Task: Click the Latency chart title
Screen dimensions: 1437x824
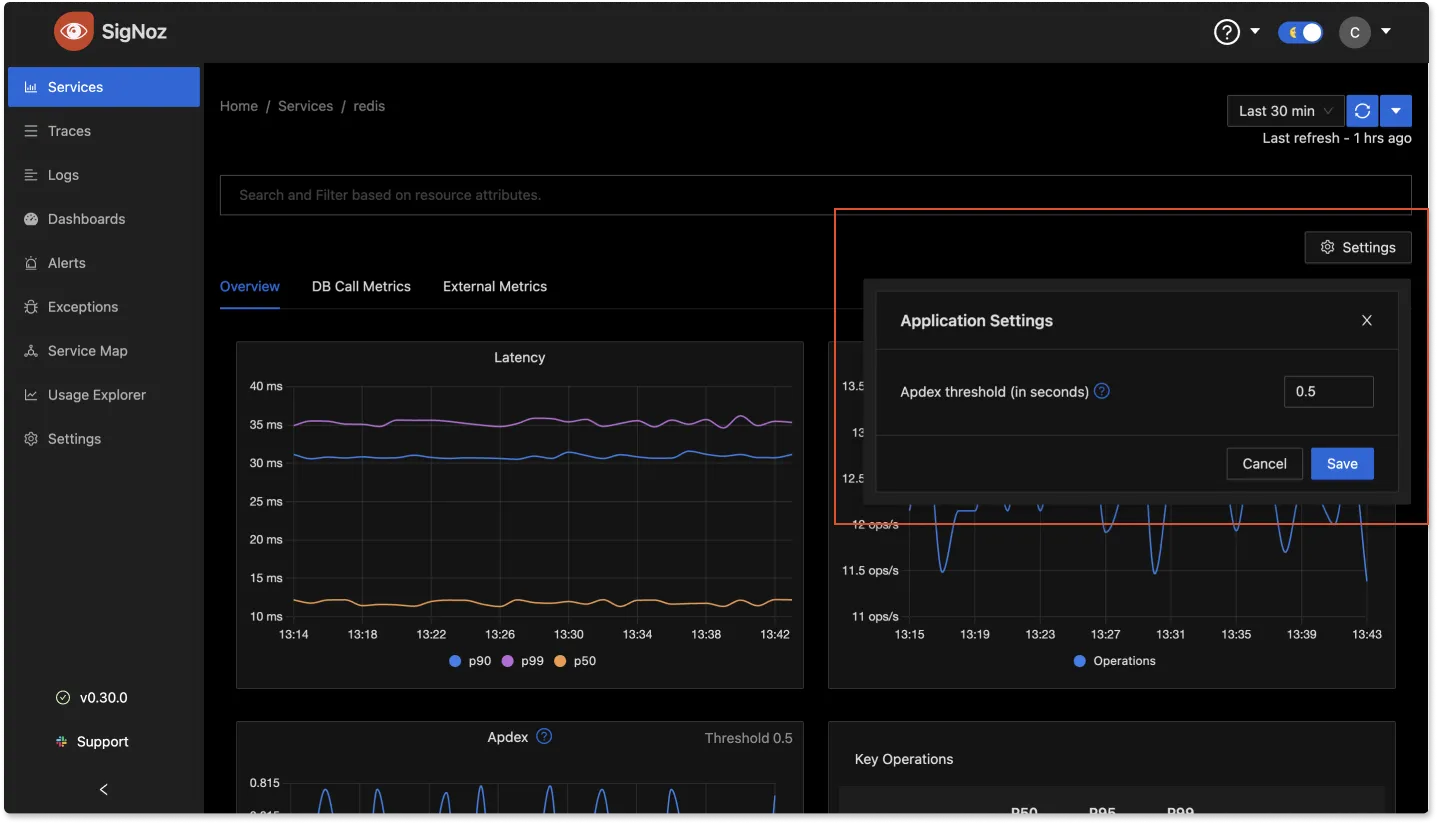Action: tap(519, 357)
